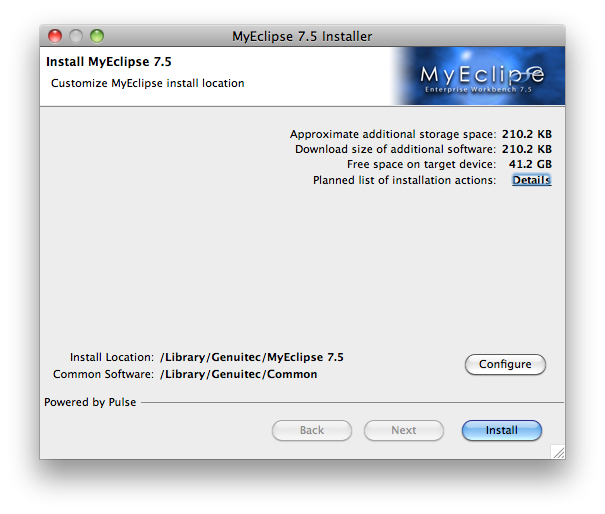The width and height of the screenshot is (605, 514).
Task: Click Download size of additional software label
Action: [395, 149]
